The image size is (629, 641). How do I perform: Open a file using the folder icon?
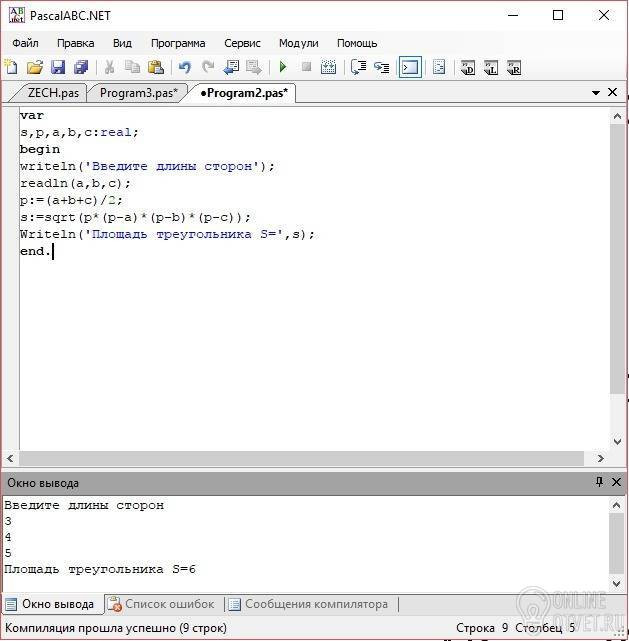(35, 67)
